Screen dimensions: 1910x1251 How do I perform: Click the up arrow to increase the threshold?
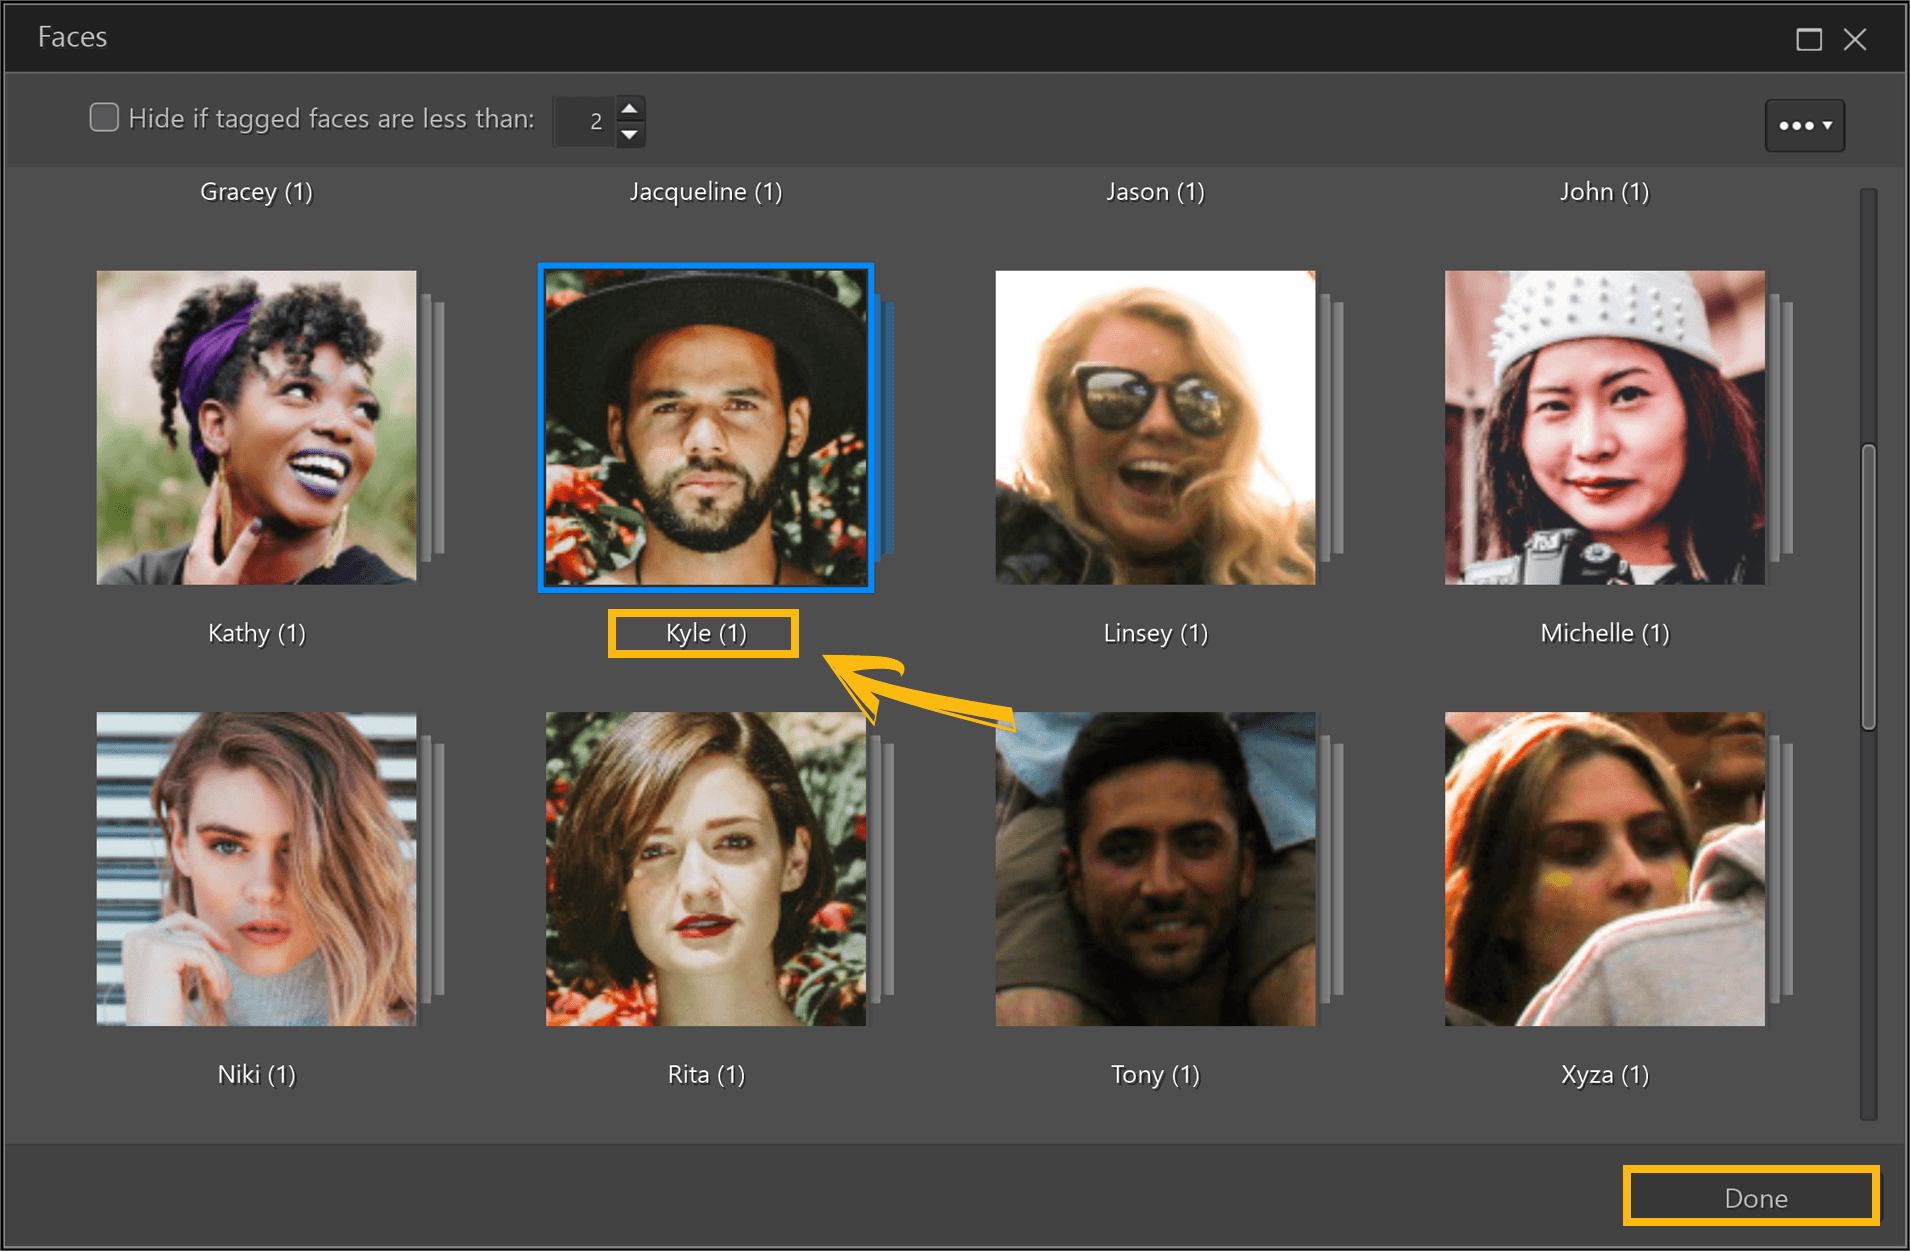tap(629, 106)
